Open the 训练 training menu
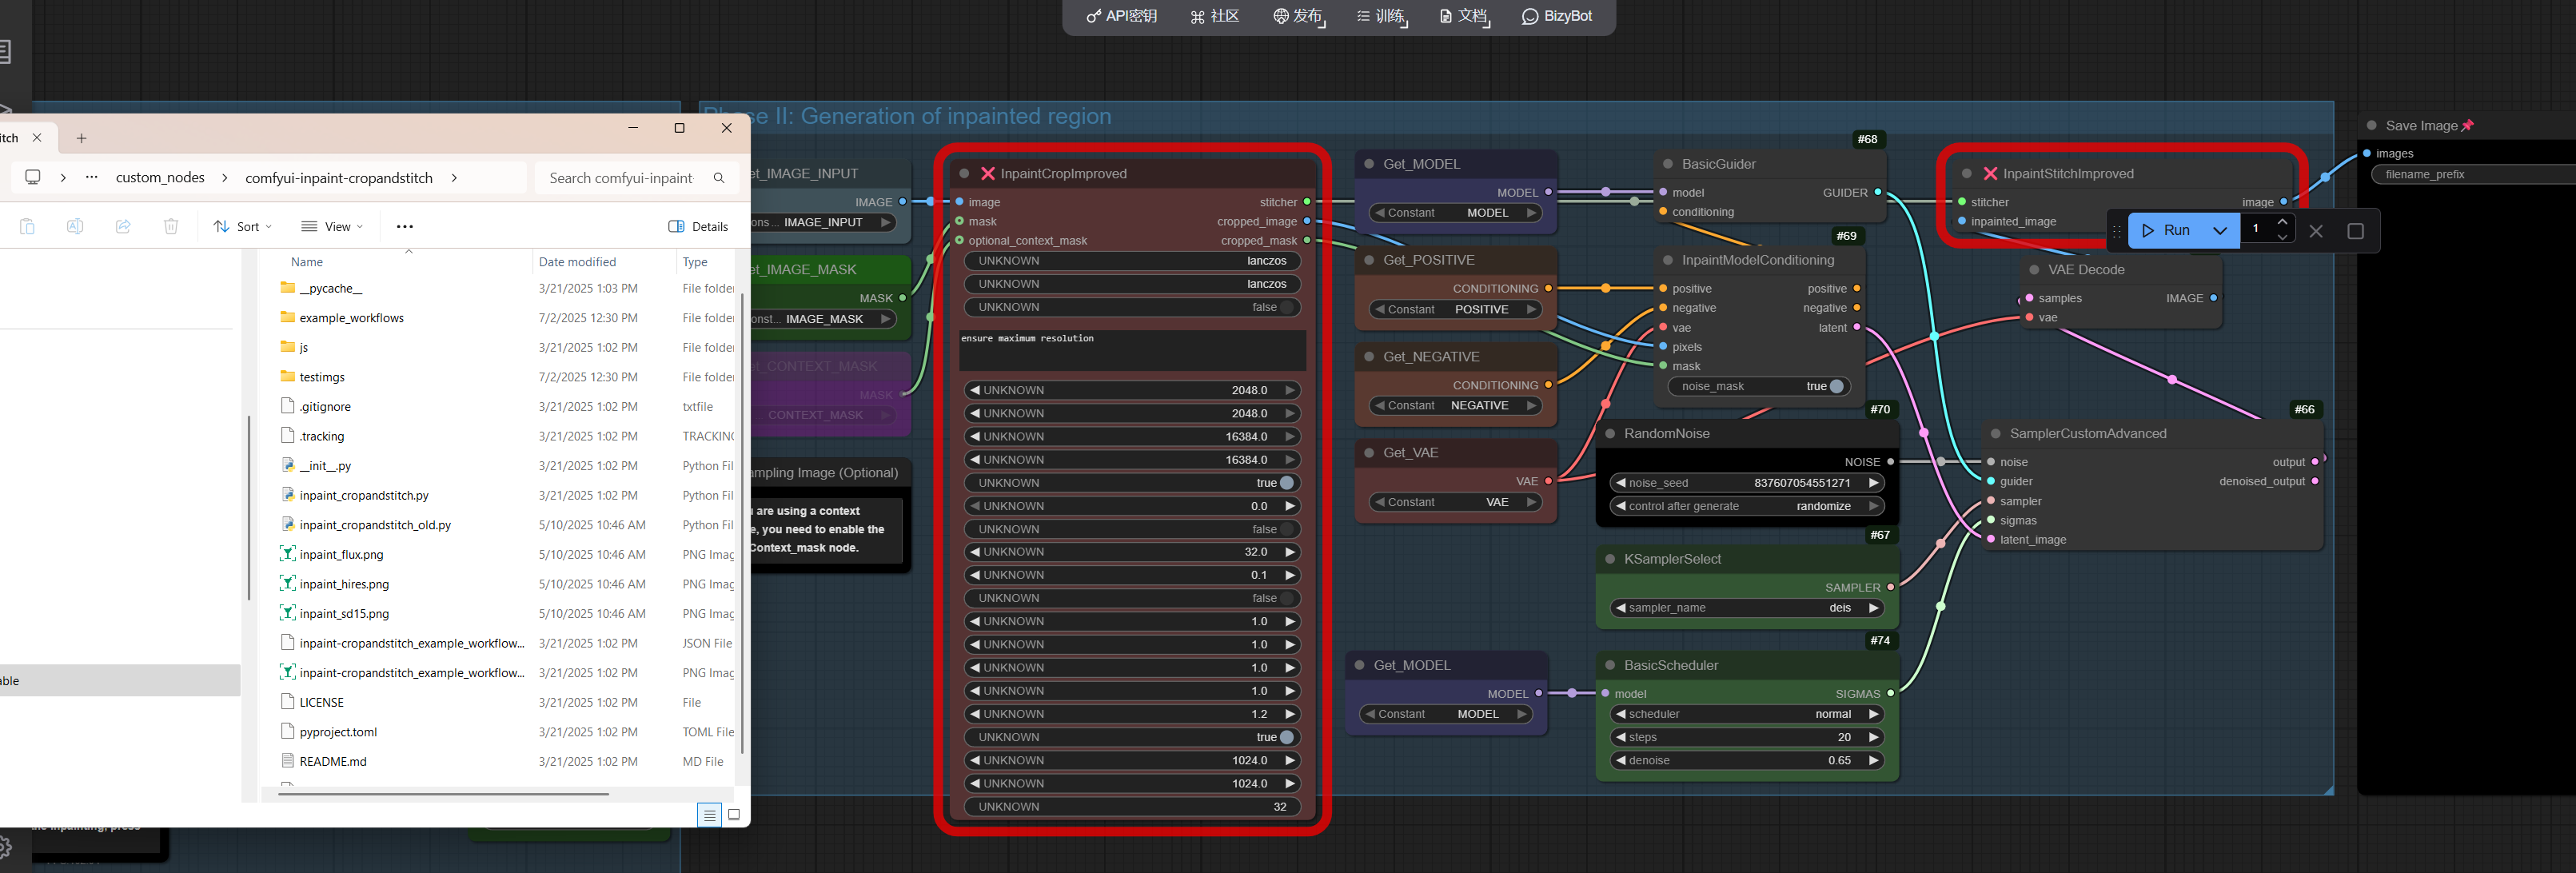This screenshot has width=2576, height=873. click(1381, 16)
